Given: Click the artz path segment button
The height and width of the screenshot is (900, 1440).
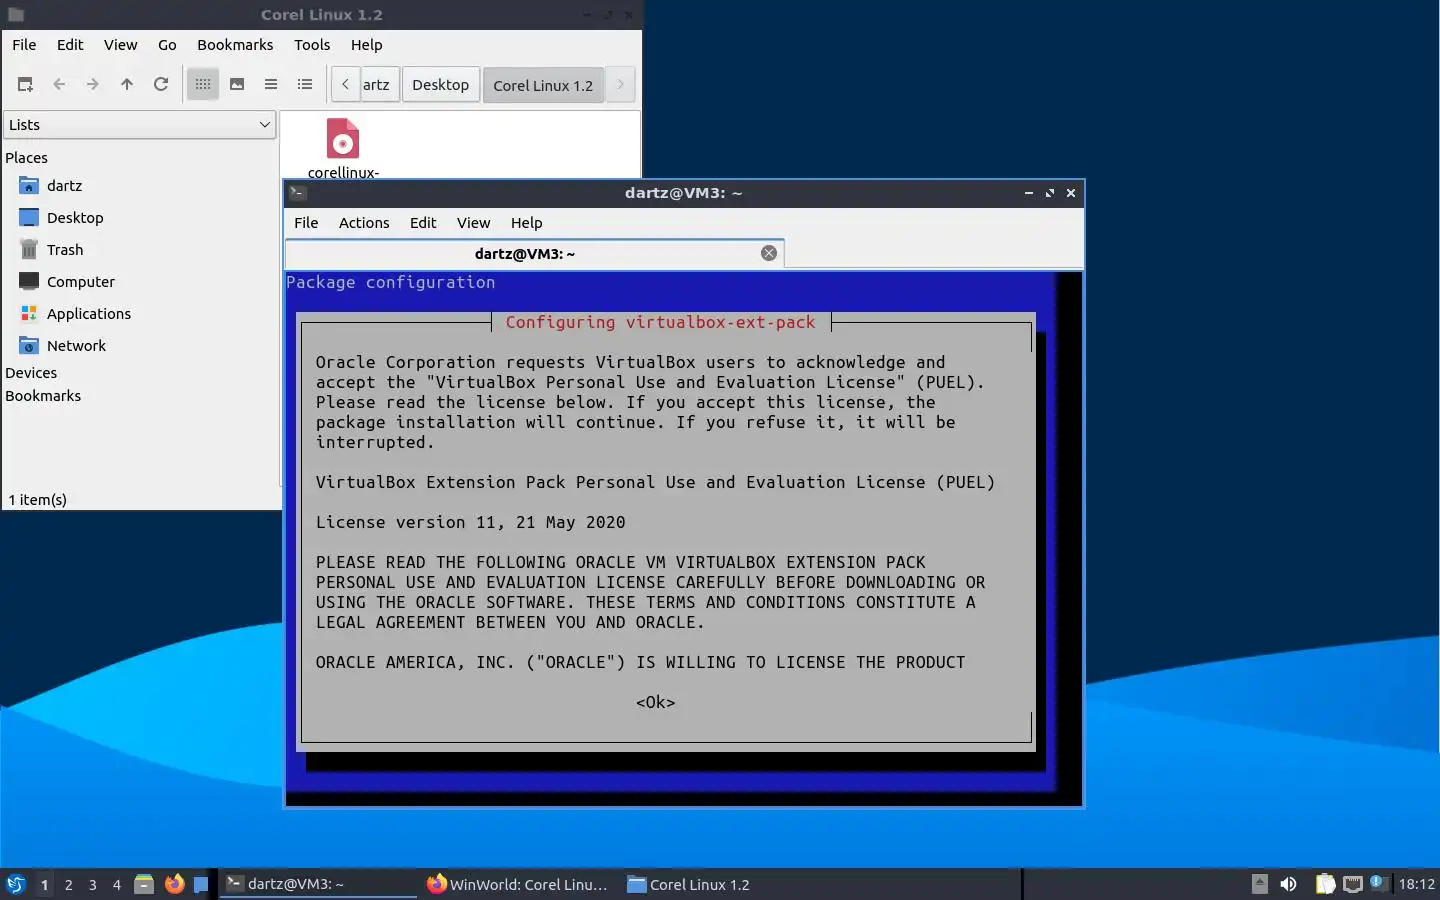Looking at the screenshot, I should [379, 85].
